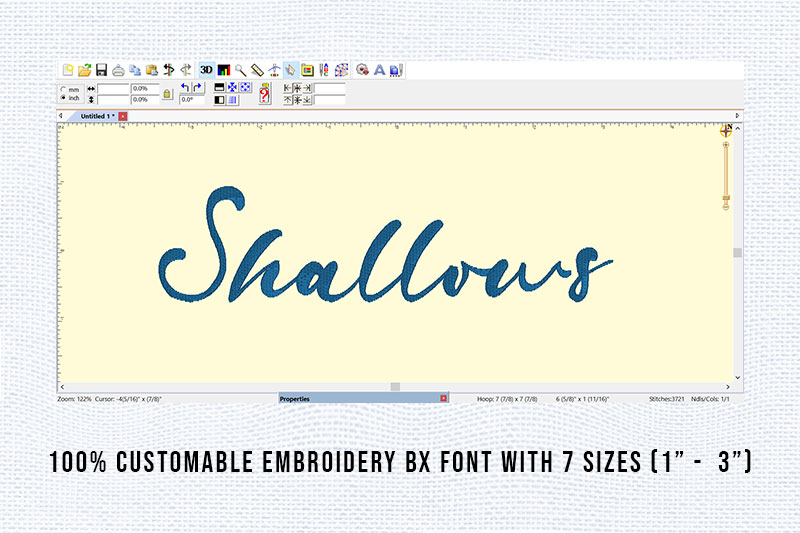Click the compass icon at canvas corner
Image resolution: width=800 pixels, height=533 pixels.
click(x=726, y=131)
